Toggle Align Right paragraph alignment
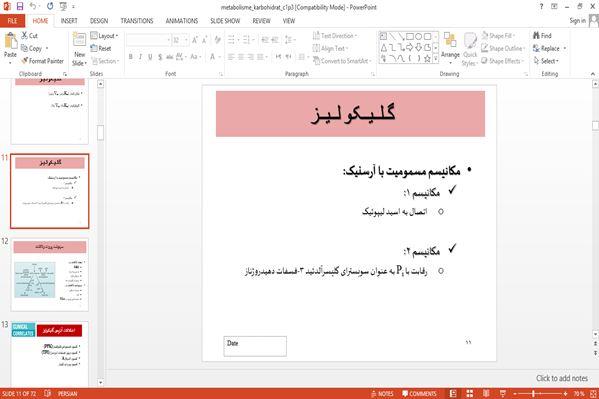Viewport: 599px width, 399px height. [250, 57]
